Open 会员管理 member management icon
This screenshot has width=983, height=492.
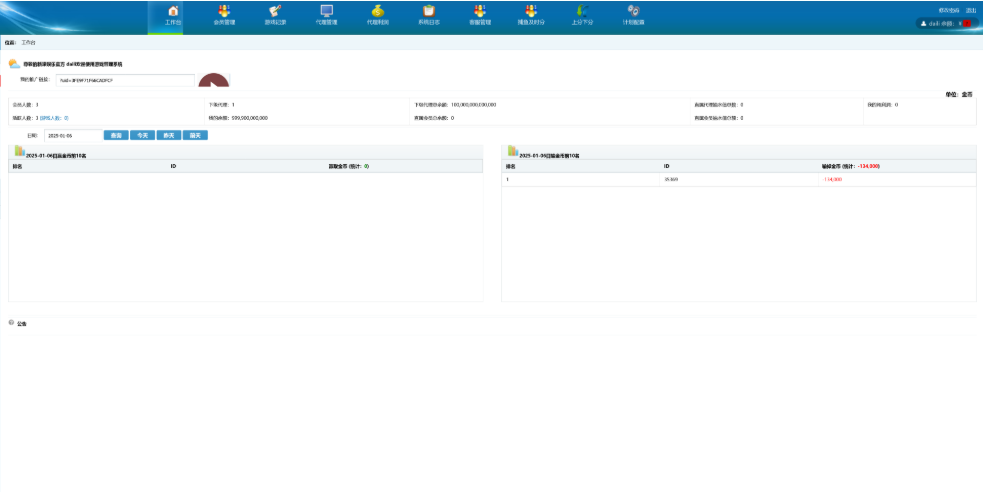(224, 11)
